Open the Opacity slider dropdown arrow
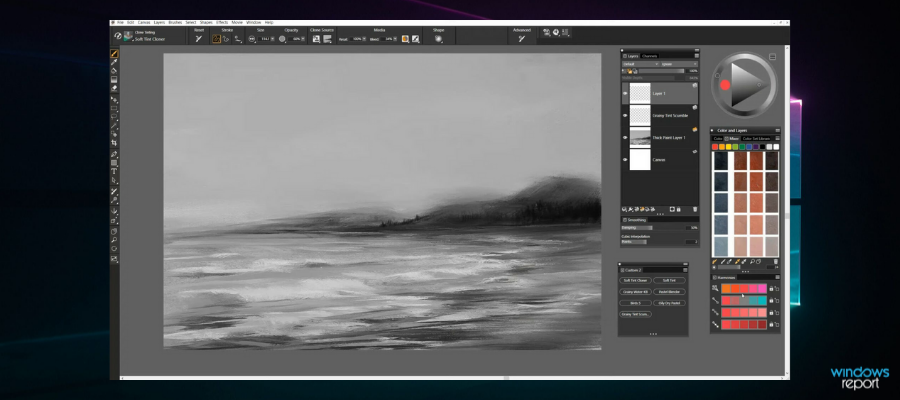Viewport: 900px width, 400px height. point(302,39)
